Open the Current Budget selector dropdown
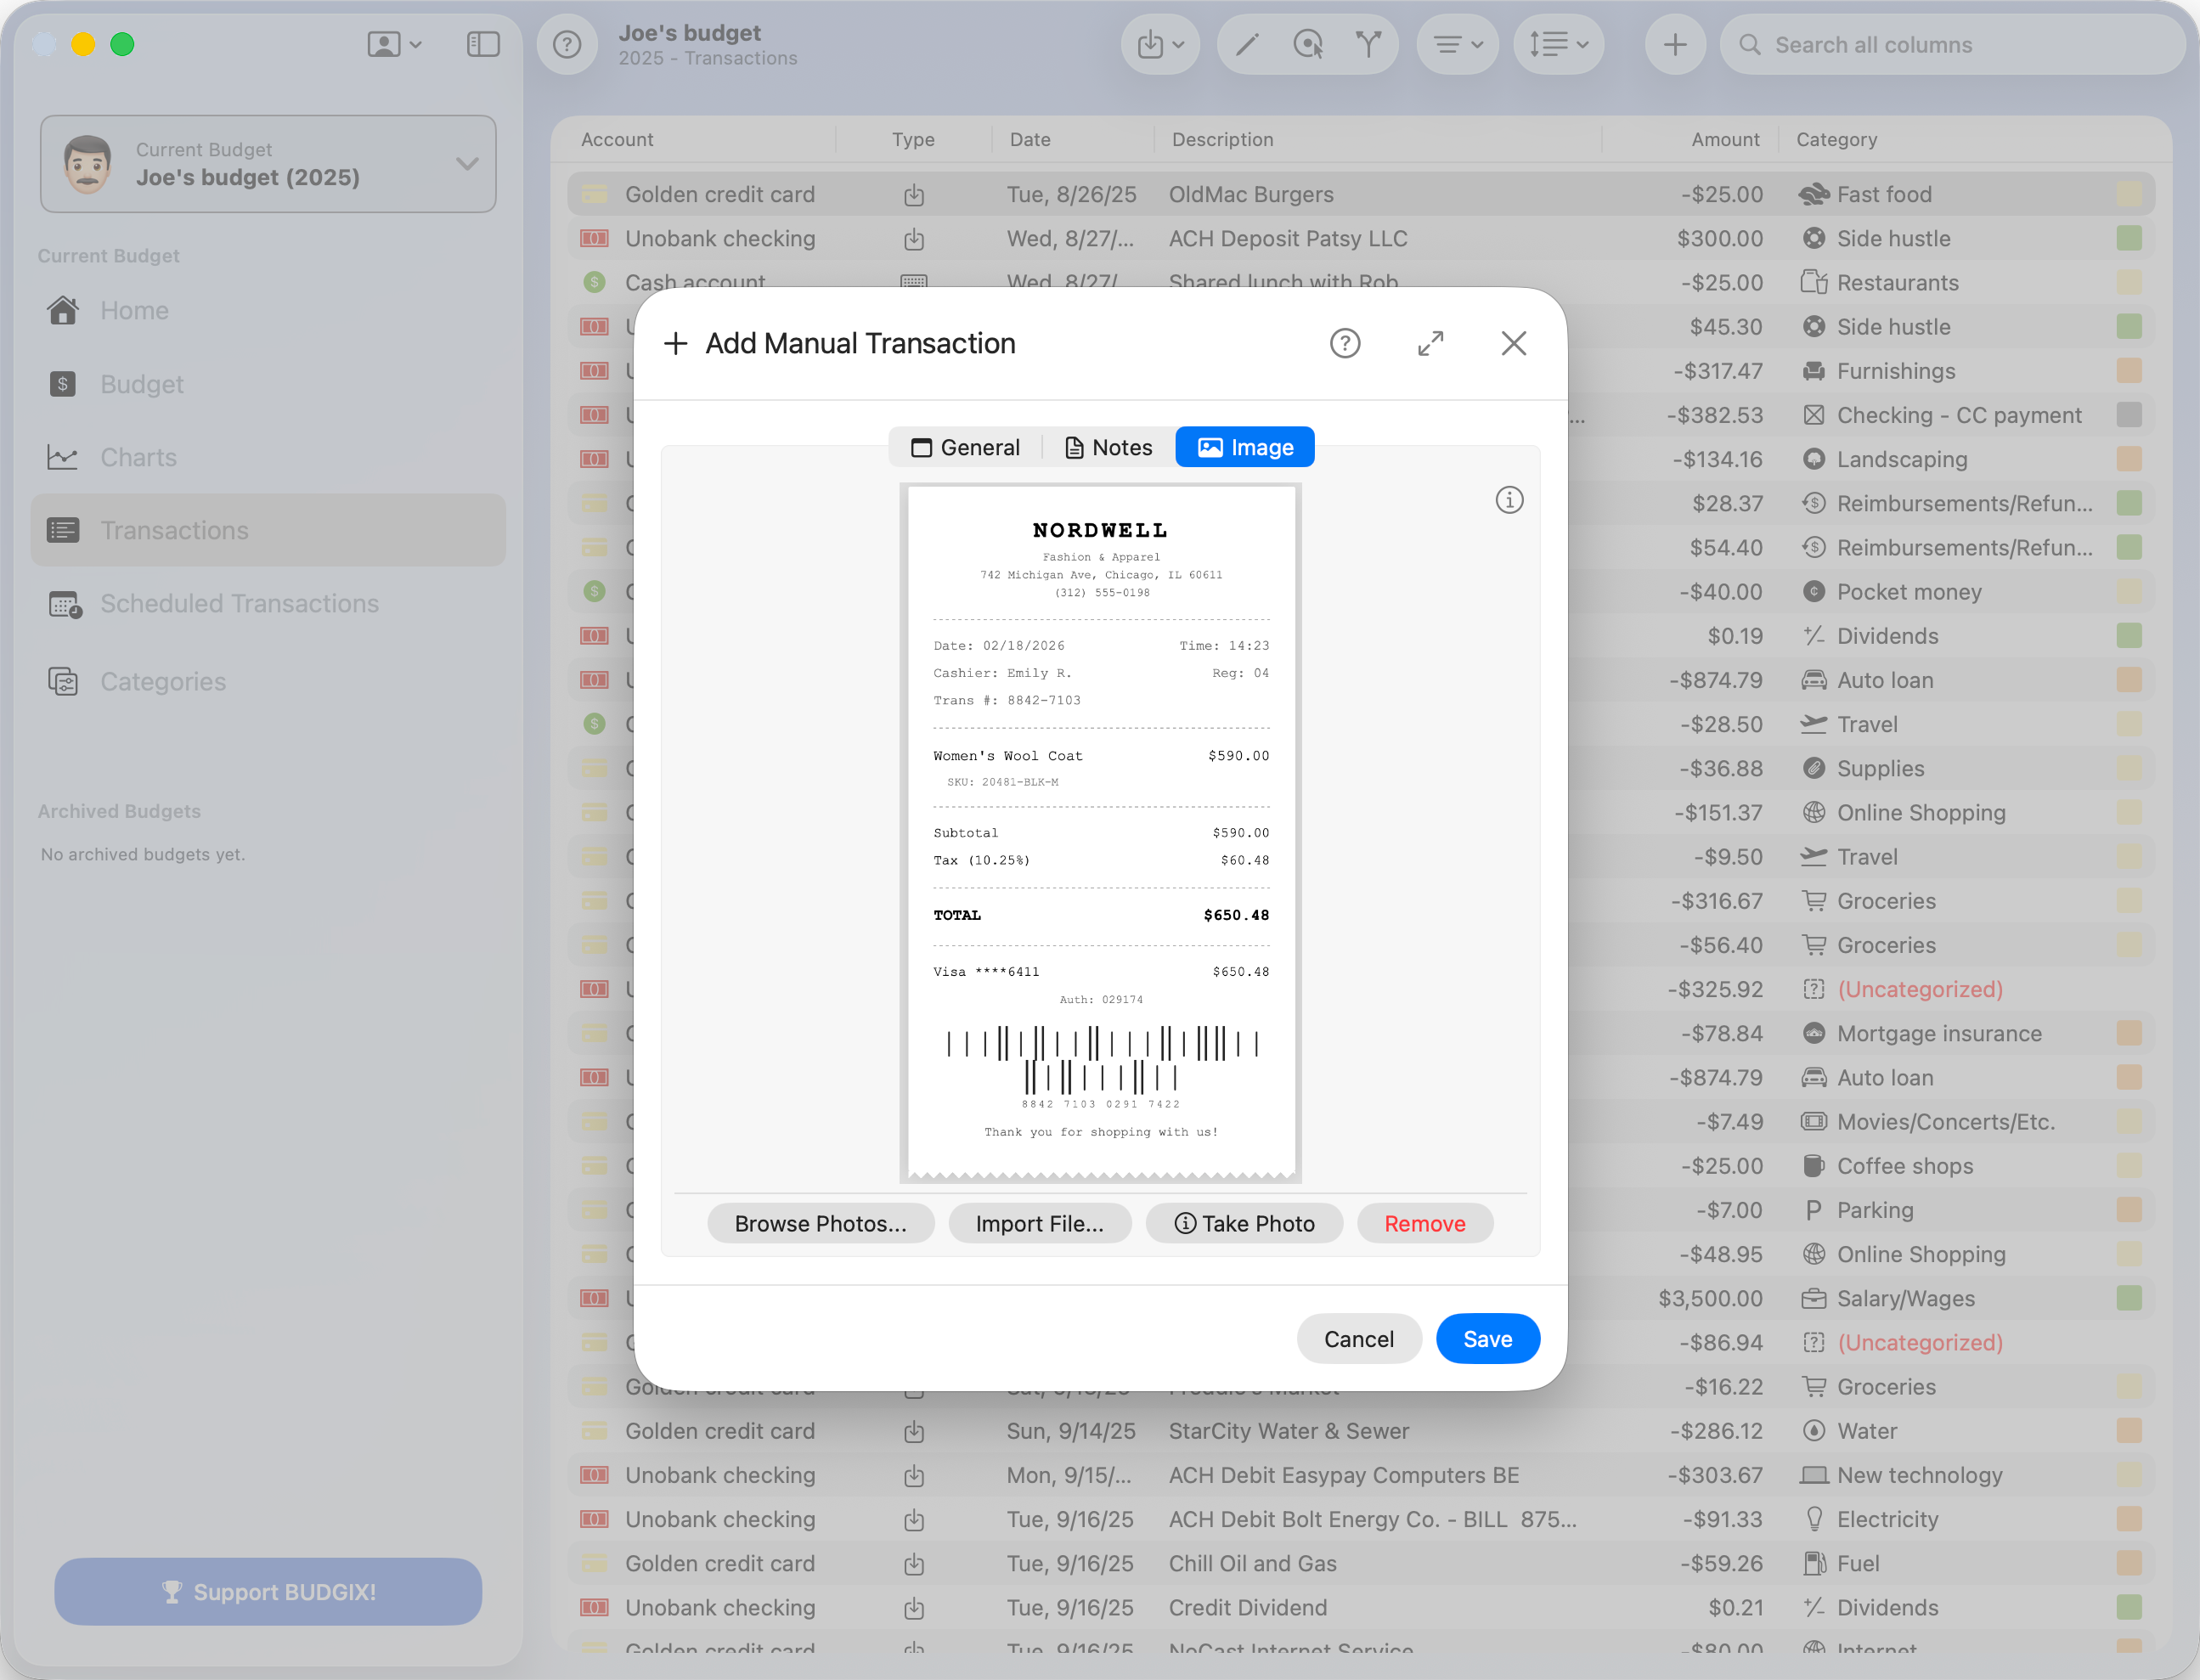Viewport: 2200px width, 1680px height. point(268,164)
